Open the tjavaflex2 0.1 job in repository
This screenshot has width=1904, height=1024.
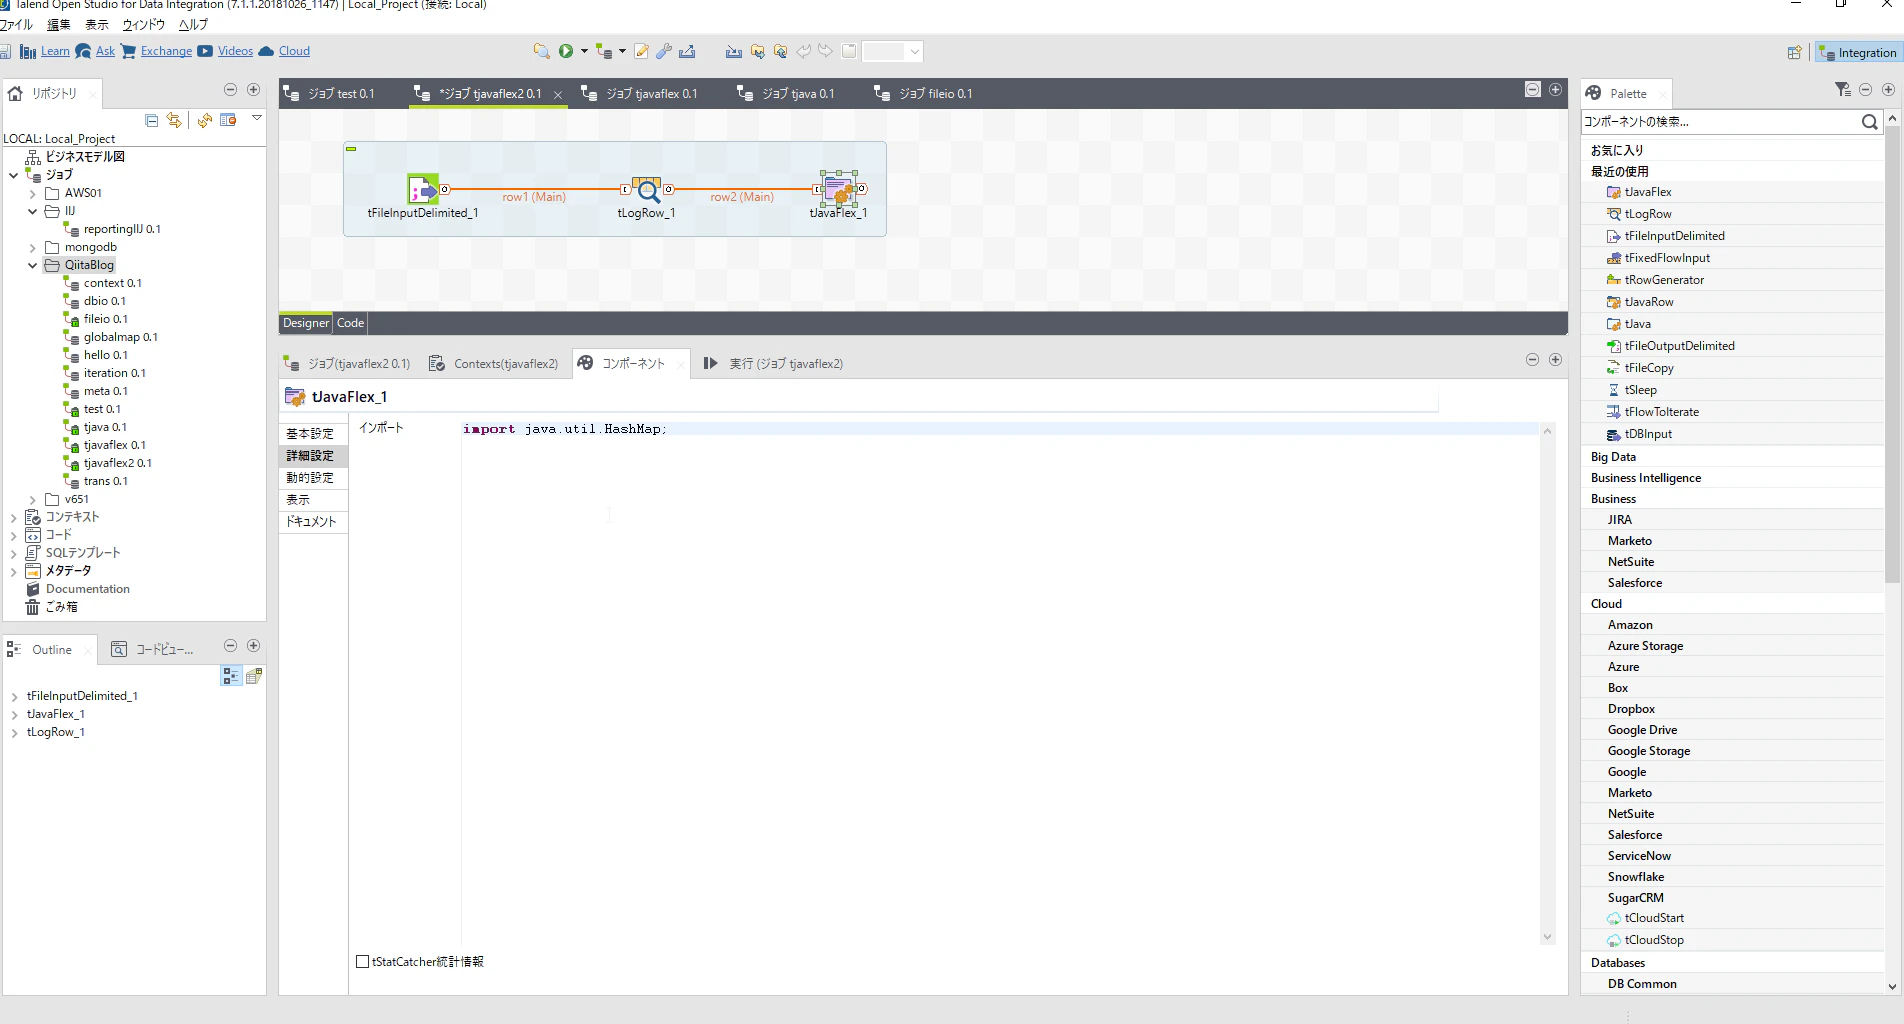pyautogui.click(x=117, y=463)
